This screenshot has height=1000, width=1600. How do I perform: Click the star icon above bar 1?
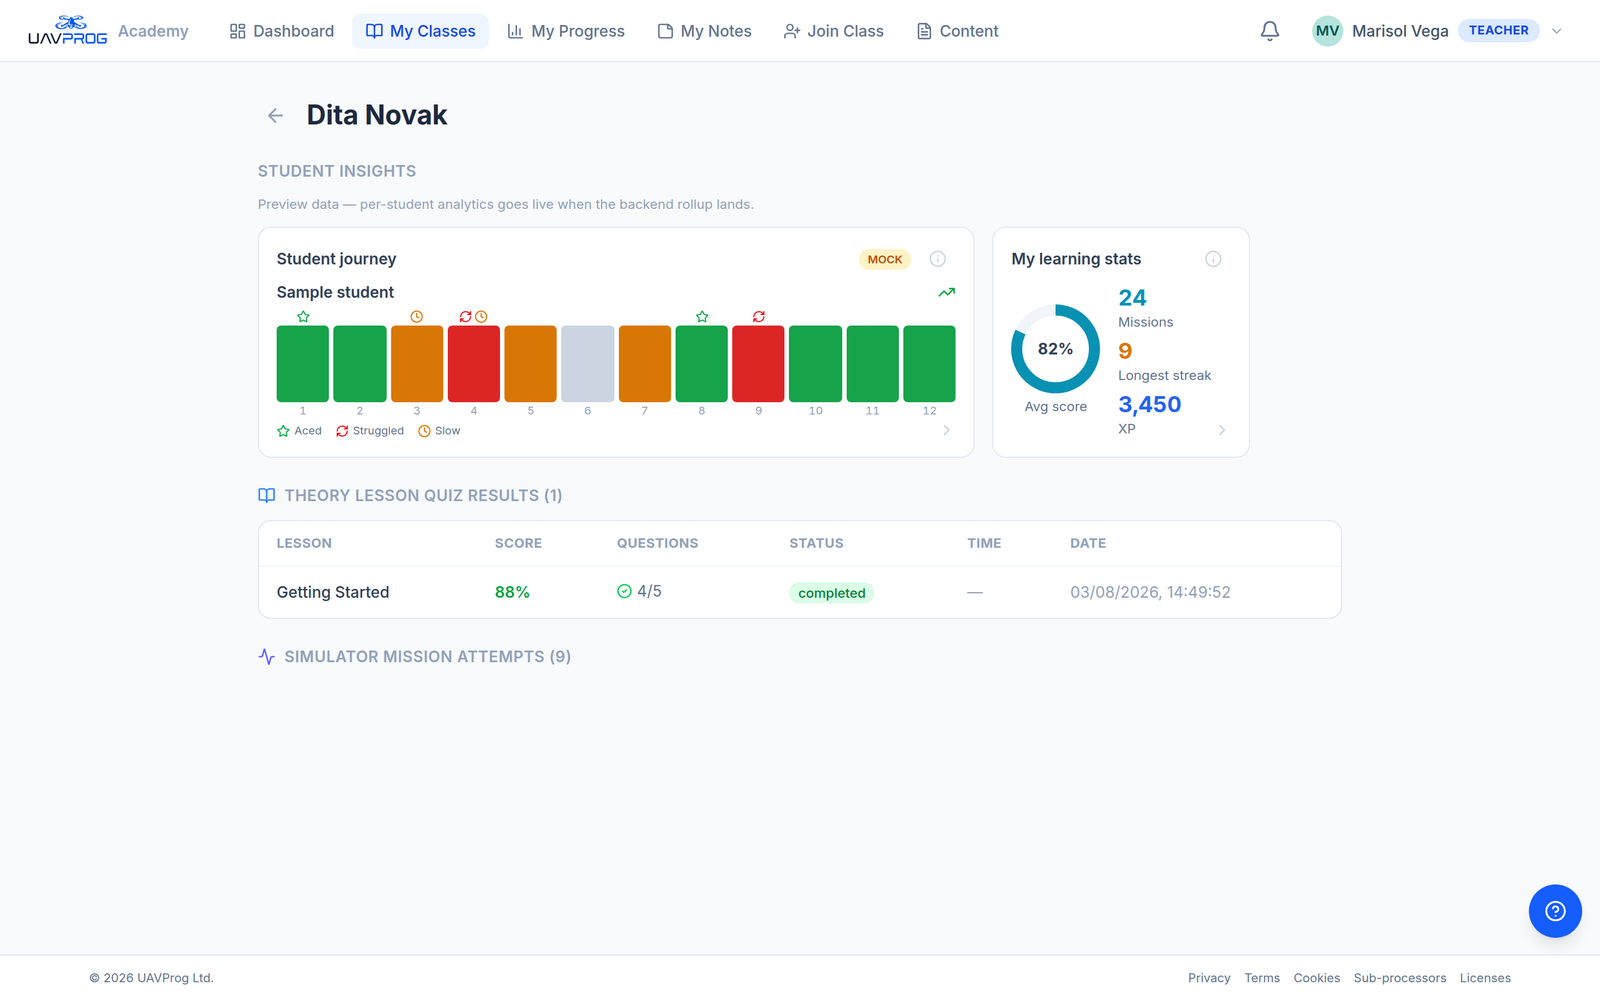303,317
